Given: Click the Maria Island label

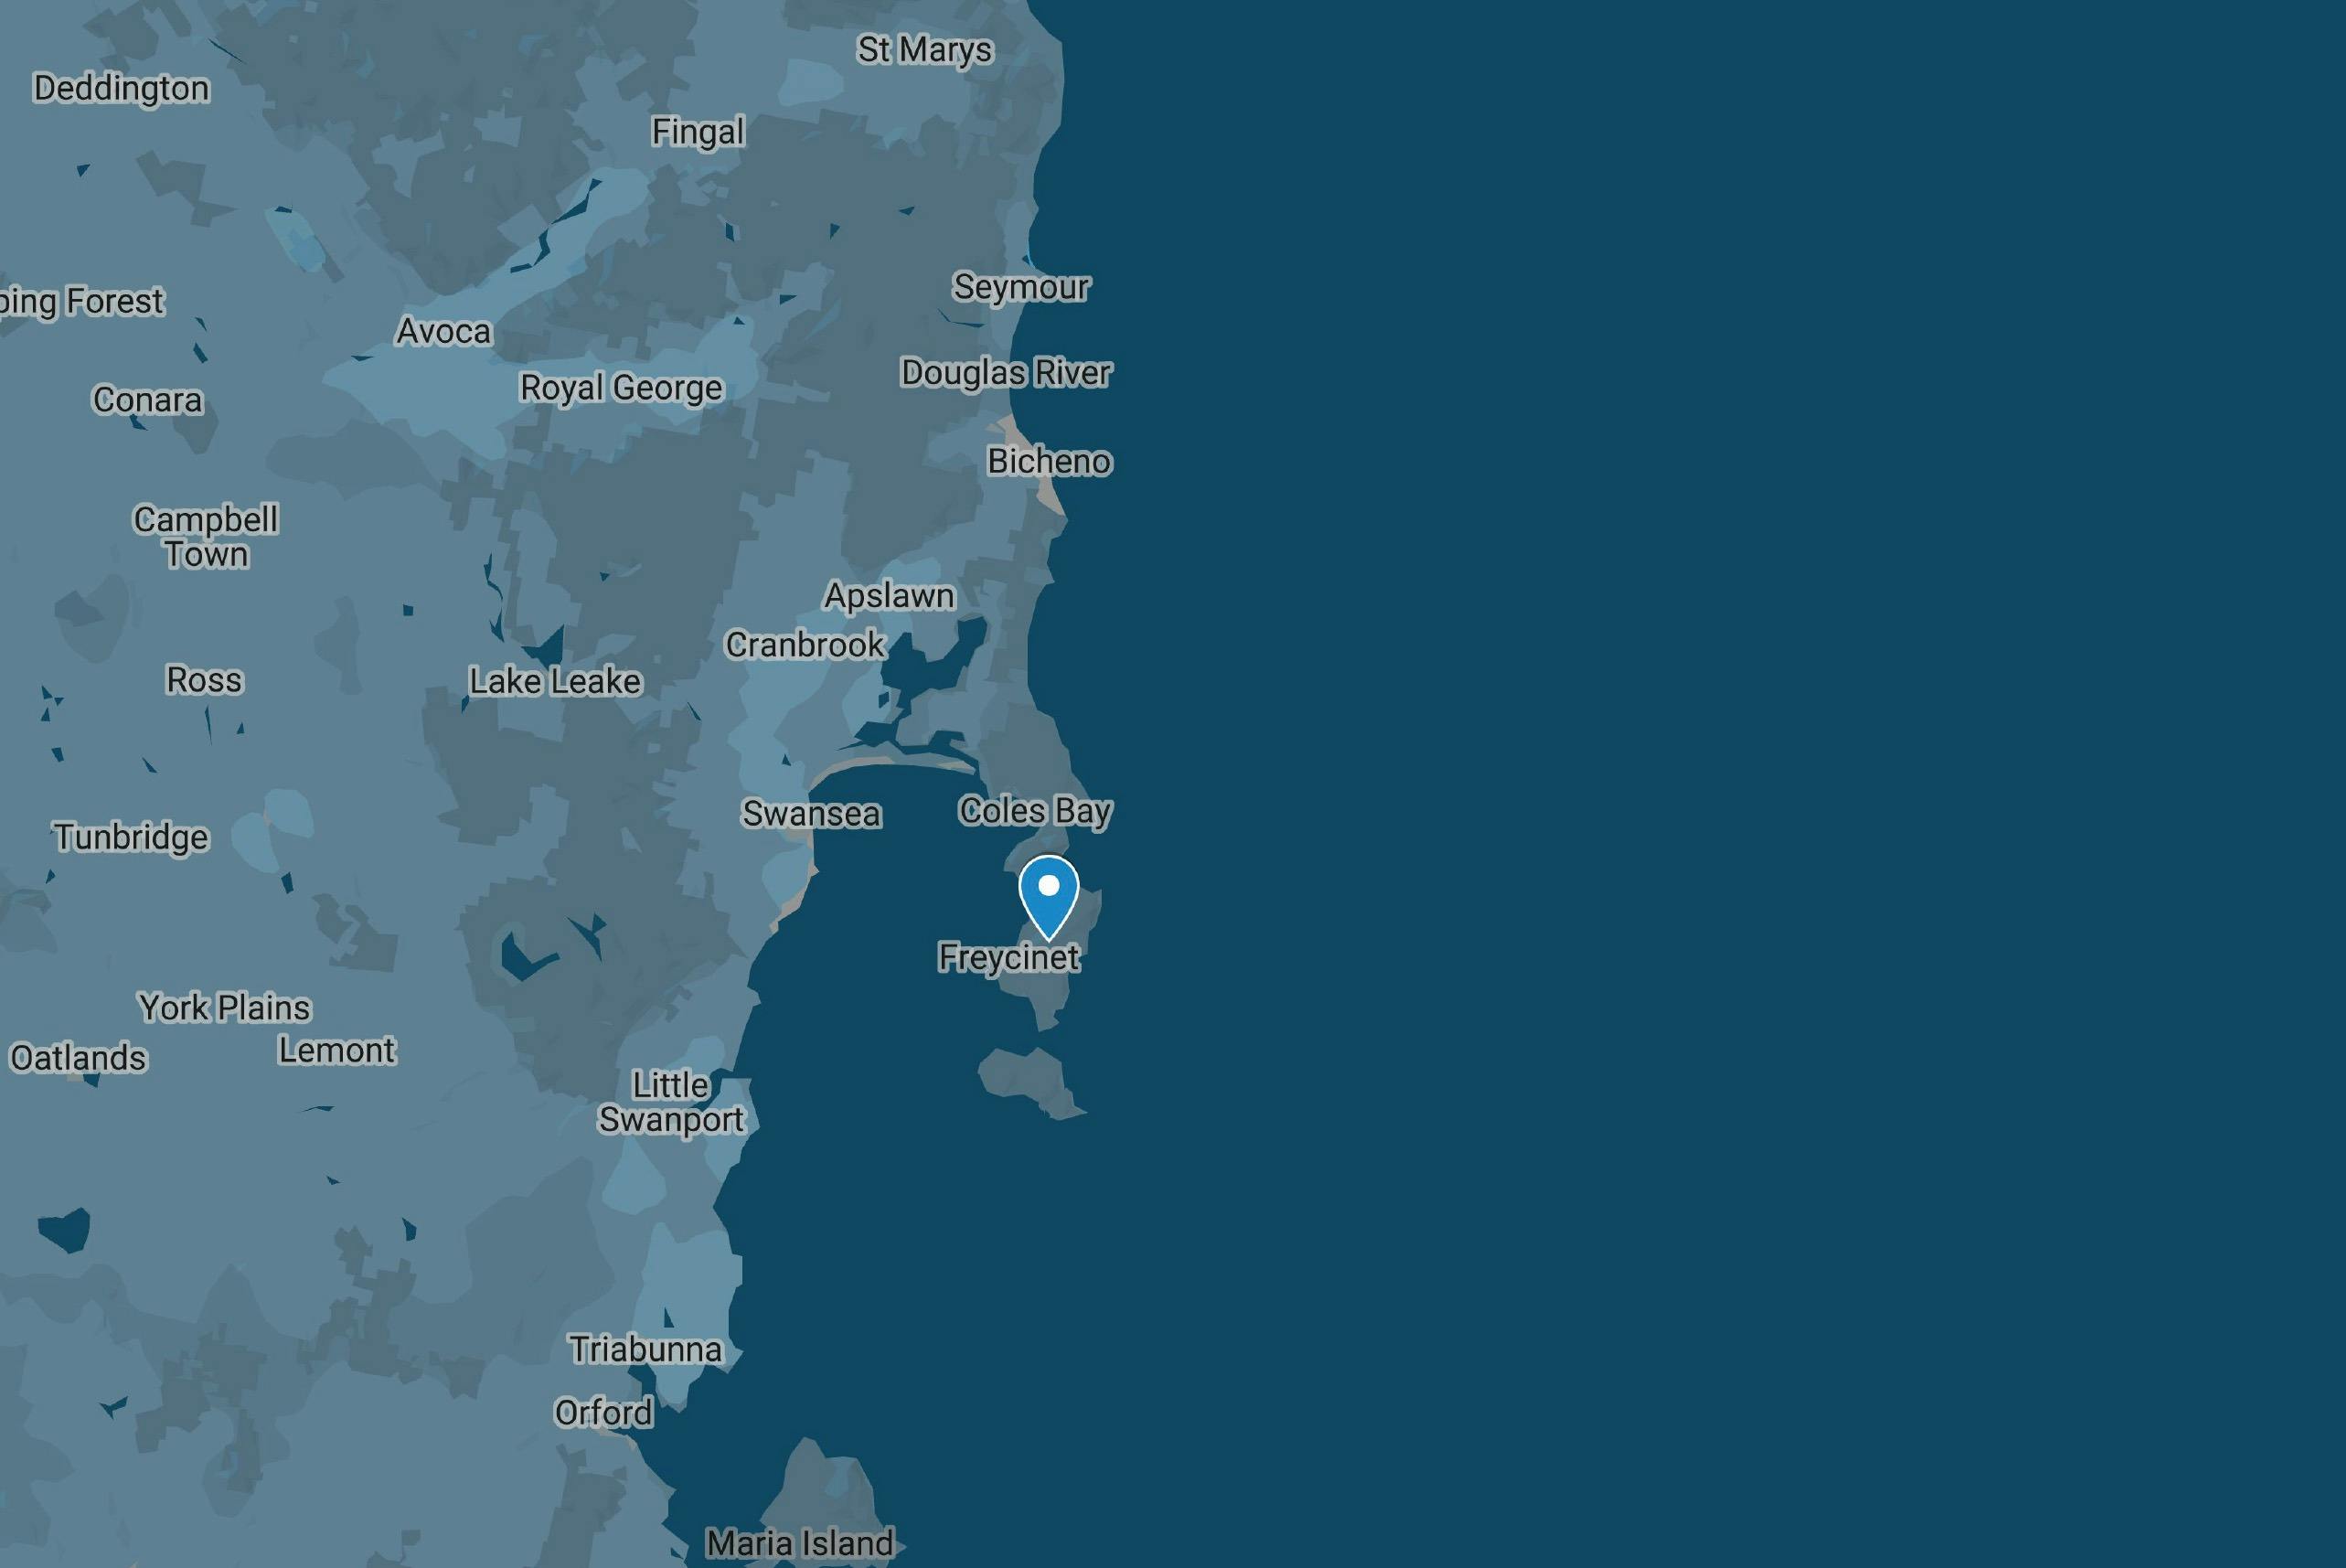Looking at the screenshot, I should (x=799, y=1543).
